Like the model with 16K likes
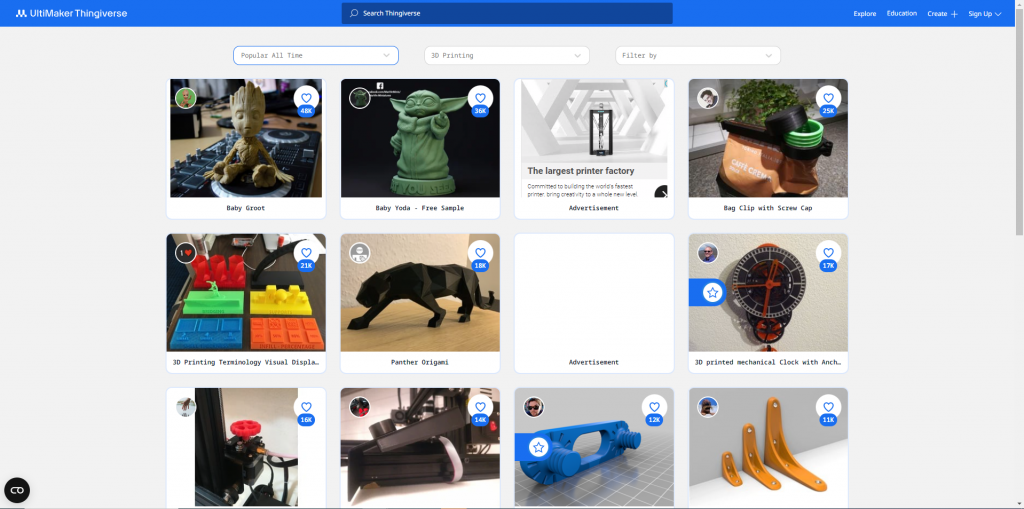The width and height of the screenshot is (1024, 509). click(306, 406)
